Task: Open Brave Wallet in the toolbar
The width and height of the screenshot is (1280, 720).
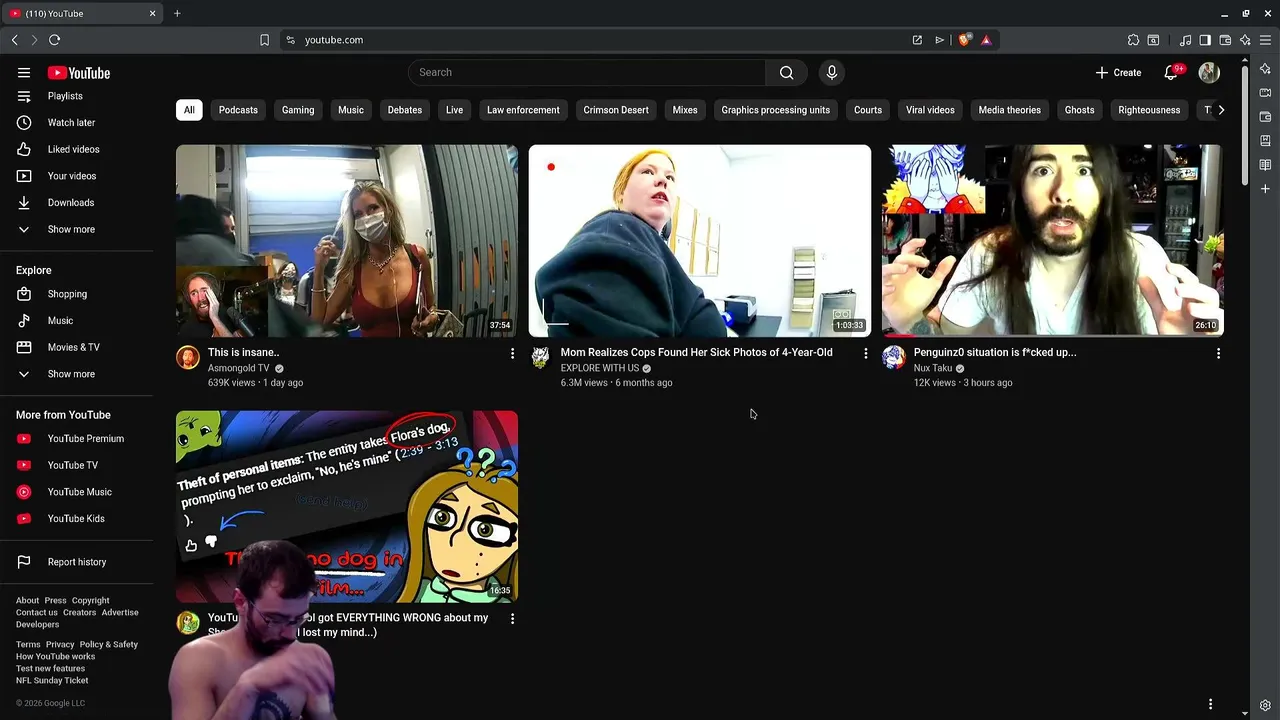Action: (1225, 40)
